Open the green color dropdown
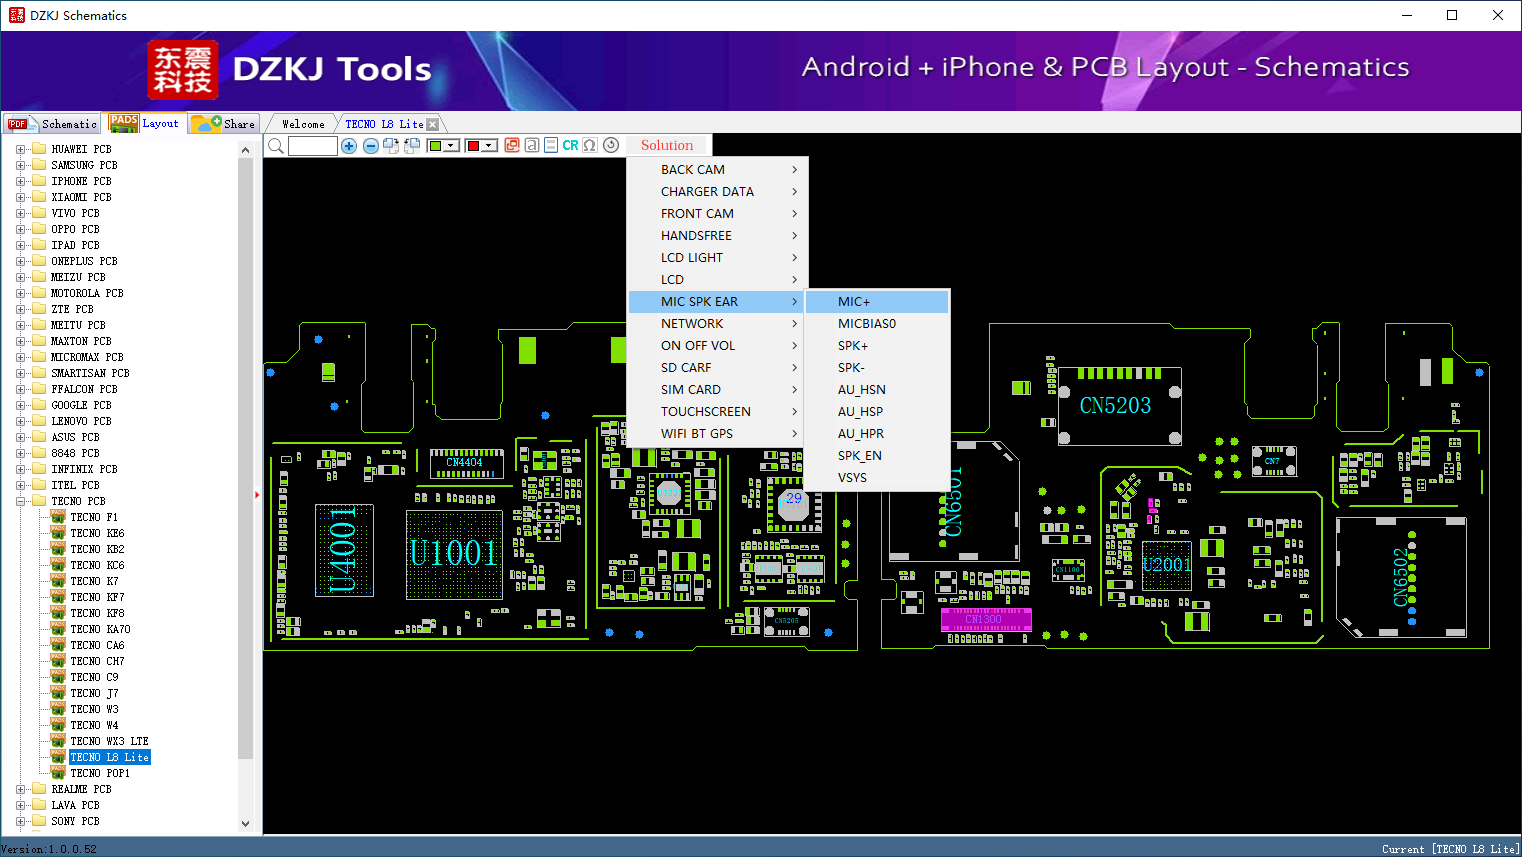 coord(451,146)
